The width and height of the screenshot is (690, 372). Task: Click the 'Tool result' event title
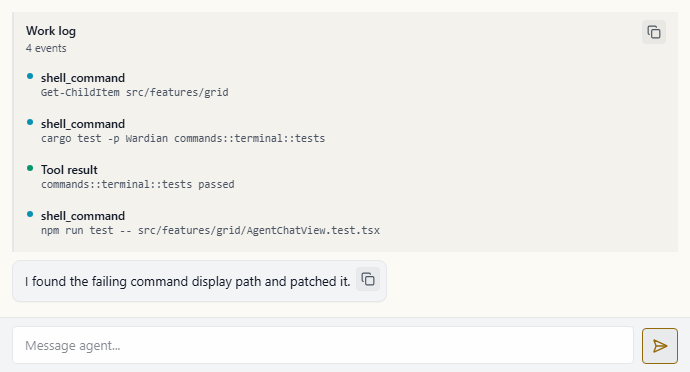(x=69, y=169)
